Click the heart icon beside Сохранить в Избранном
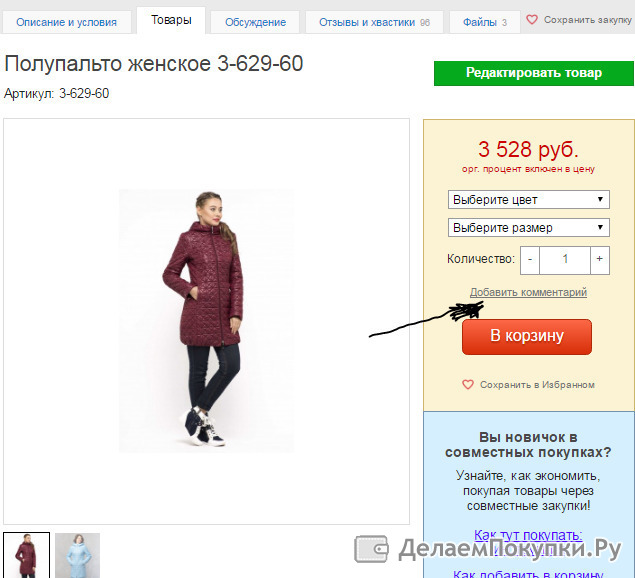The height and width of the screenshot is (578, 635). click(468, 384)
